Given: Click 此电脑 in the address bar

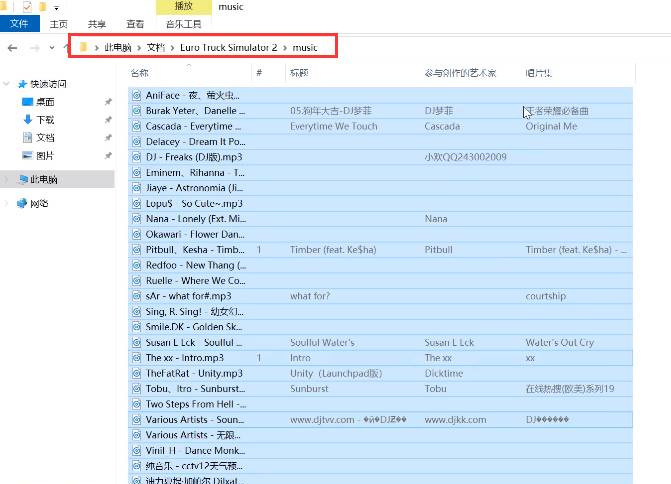Looking at the screenshot, I should tap(118, 47).
